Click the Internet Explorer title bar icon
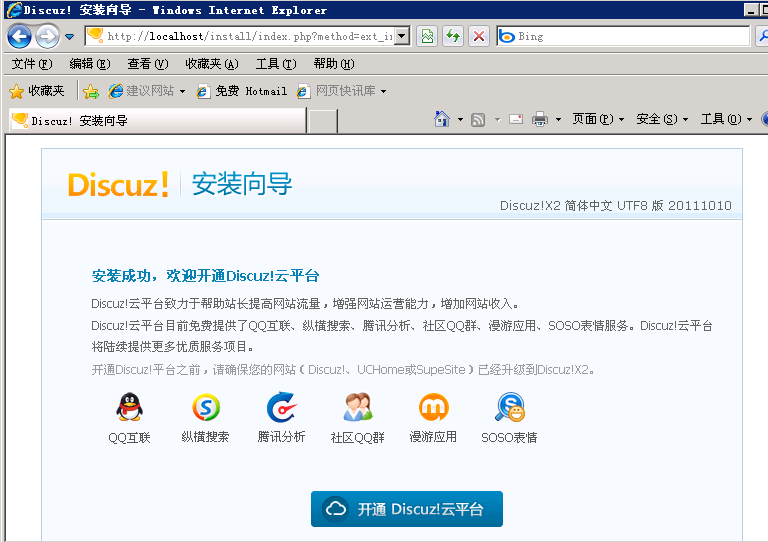The height and width of the screenshot is (542, 768). click(x=14, y=9)
